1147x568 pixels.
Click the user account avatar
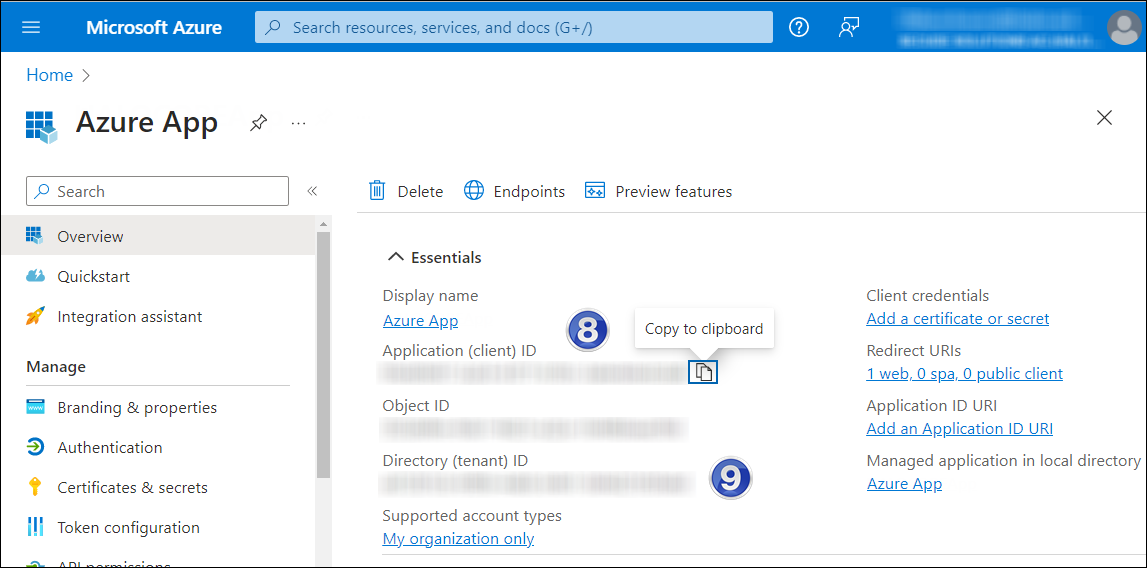tap(1123, 27)
